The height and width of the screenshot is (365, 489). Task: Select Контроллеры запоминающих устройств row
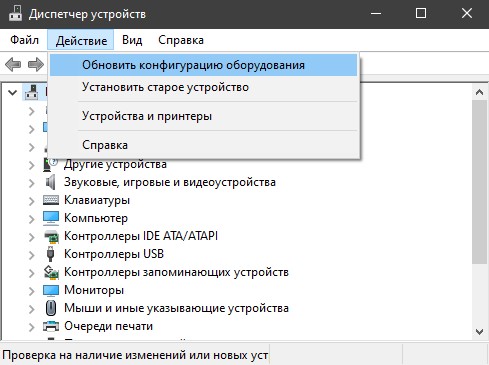[x=176, y=272]
